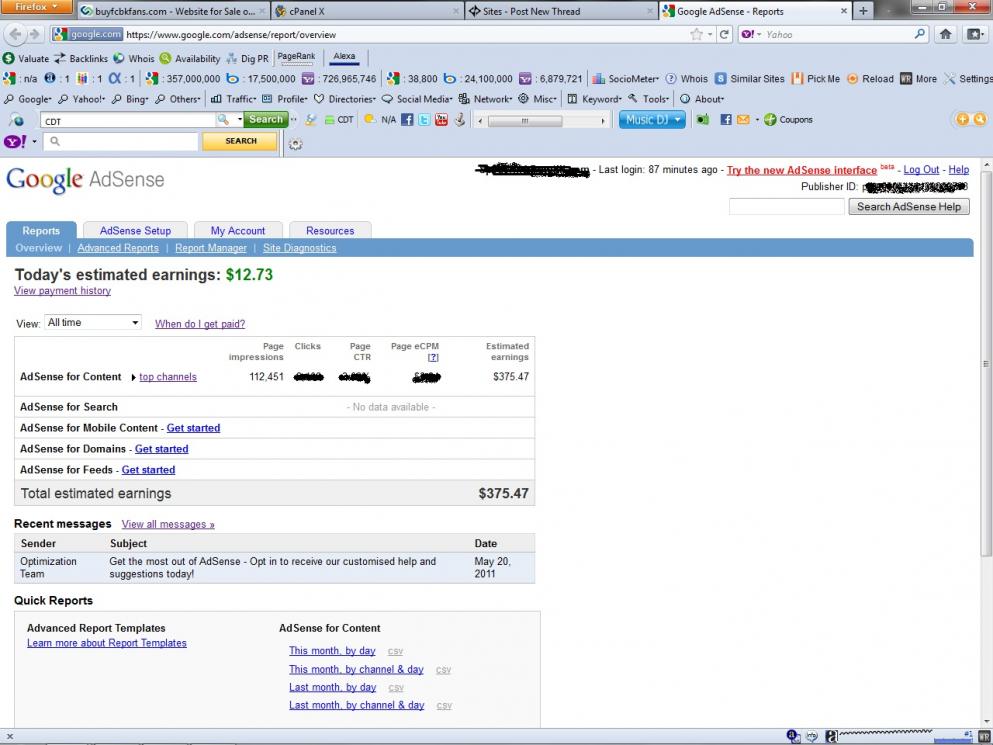Click Try the new AdSense interface link

801,170
